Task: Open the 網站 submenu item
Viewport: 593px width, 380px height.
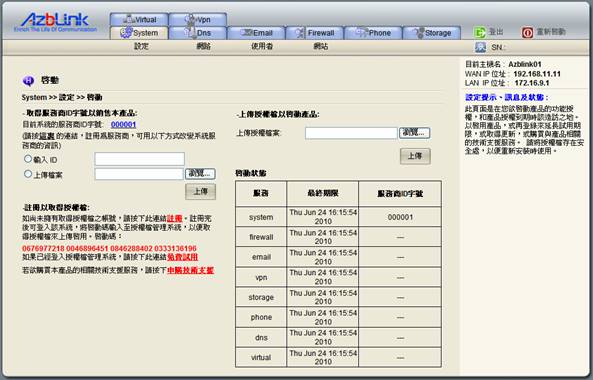Action: coord(321,47)
